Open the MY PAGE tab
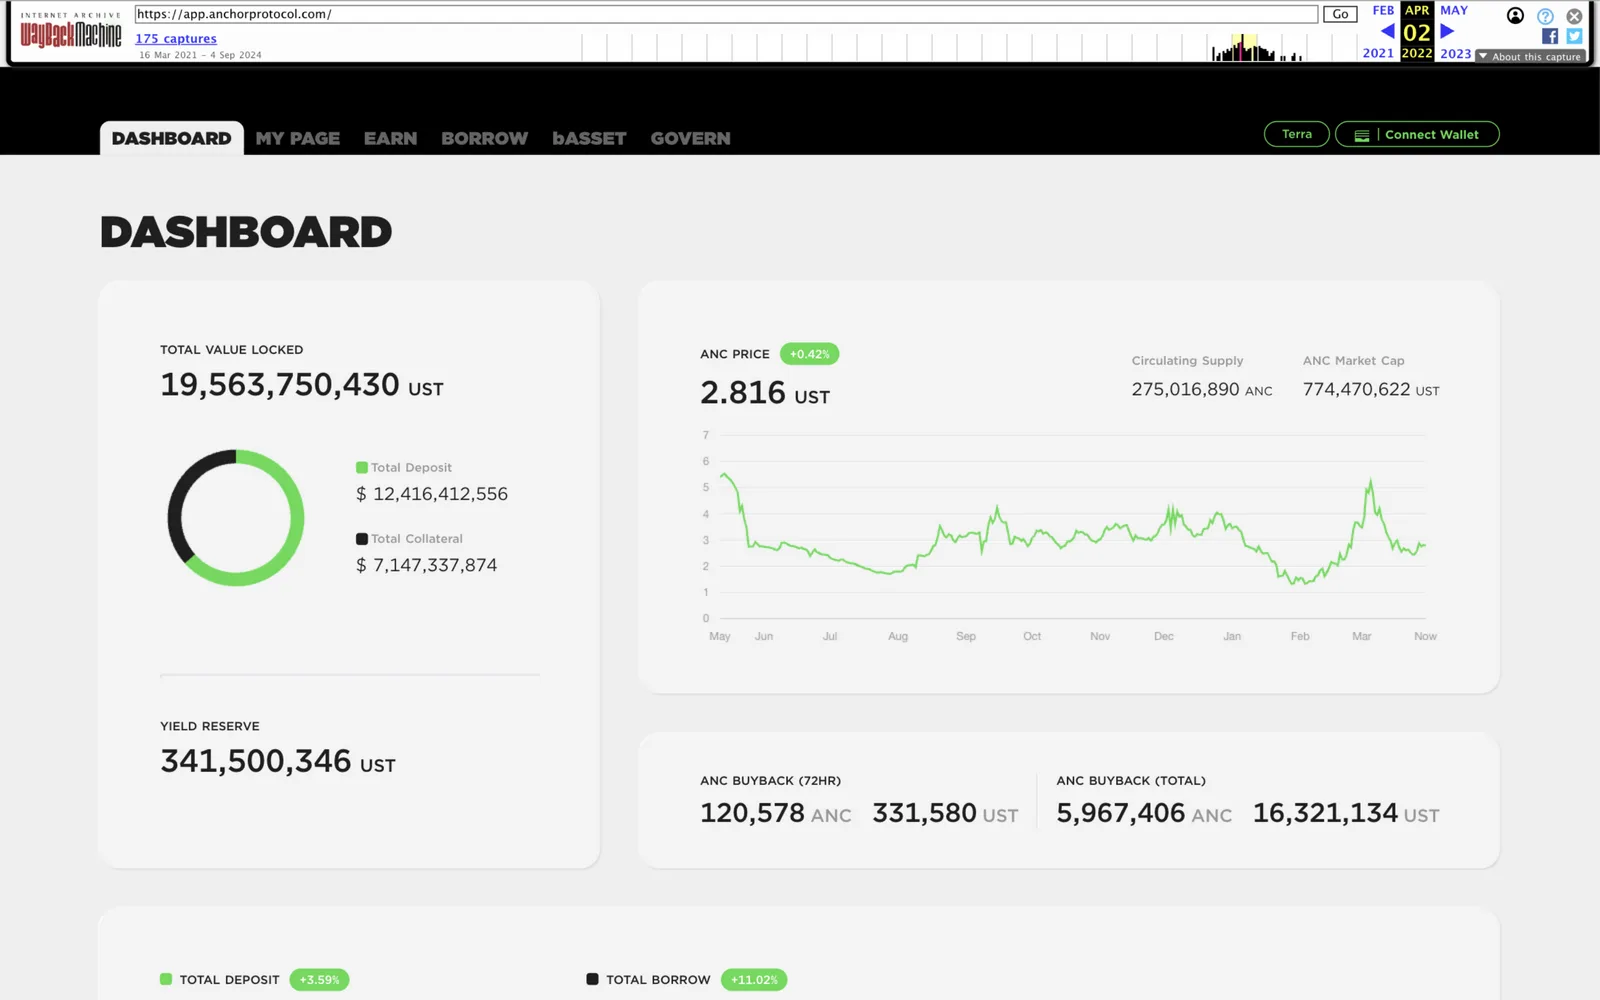The image size is (1600, 1000). [x=298, y=138]
